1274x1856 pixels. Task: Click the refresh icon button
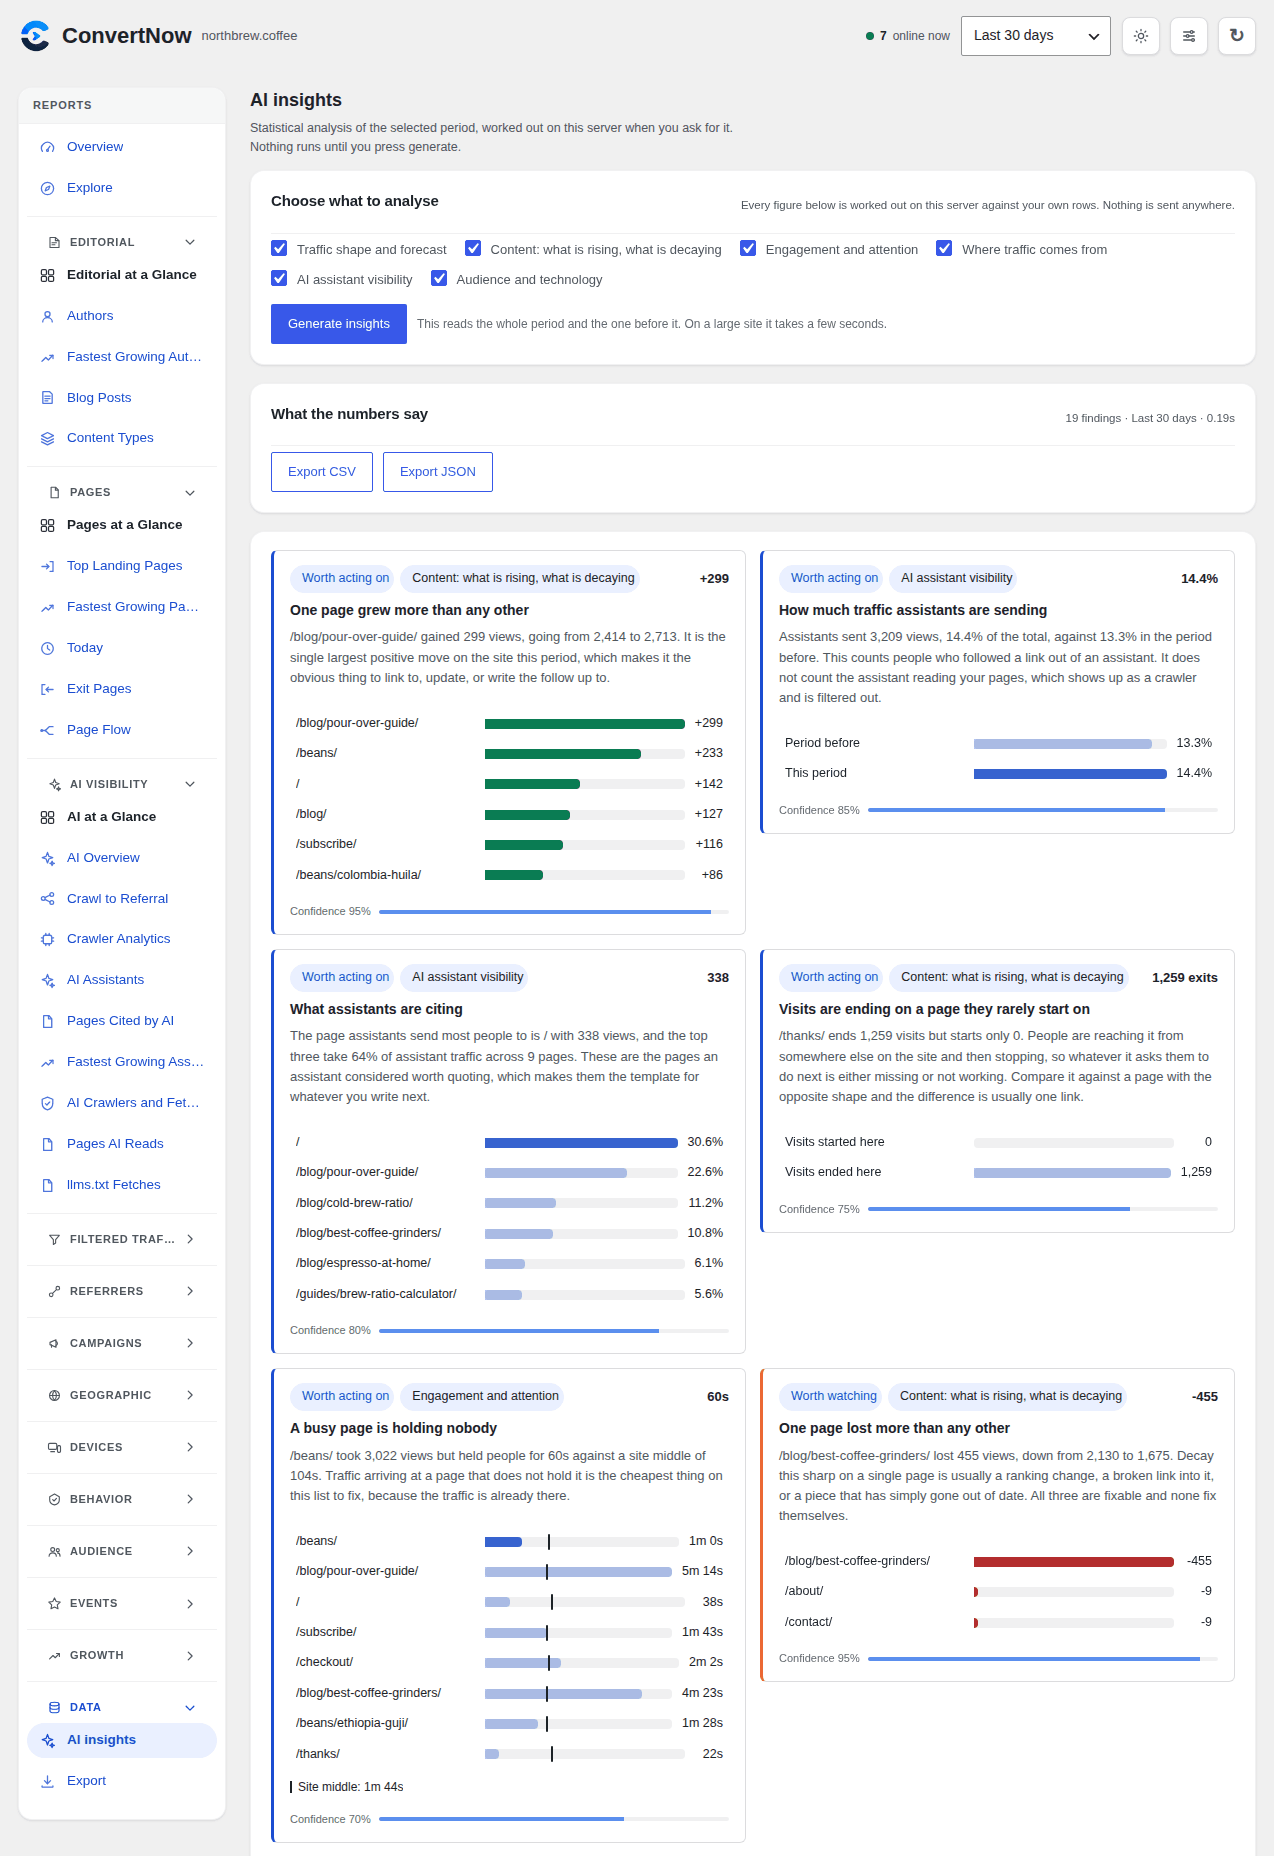[x=1237, y=36]
